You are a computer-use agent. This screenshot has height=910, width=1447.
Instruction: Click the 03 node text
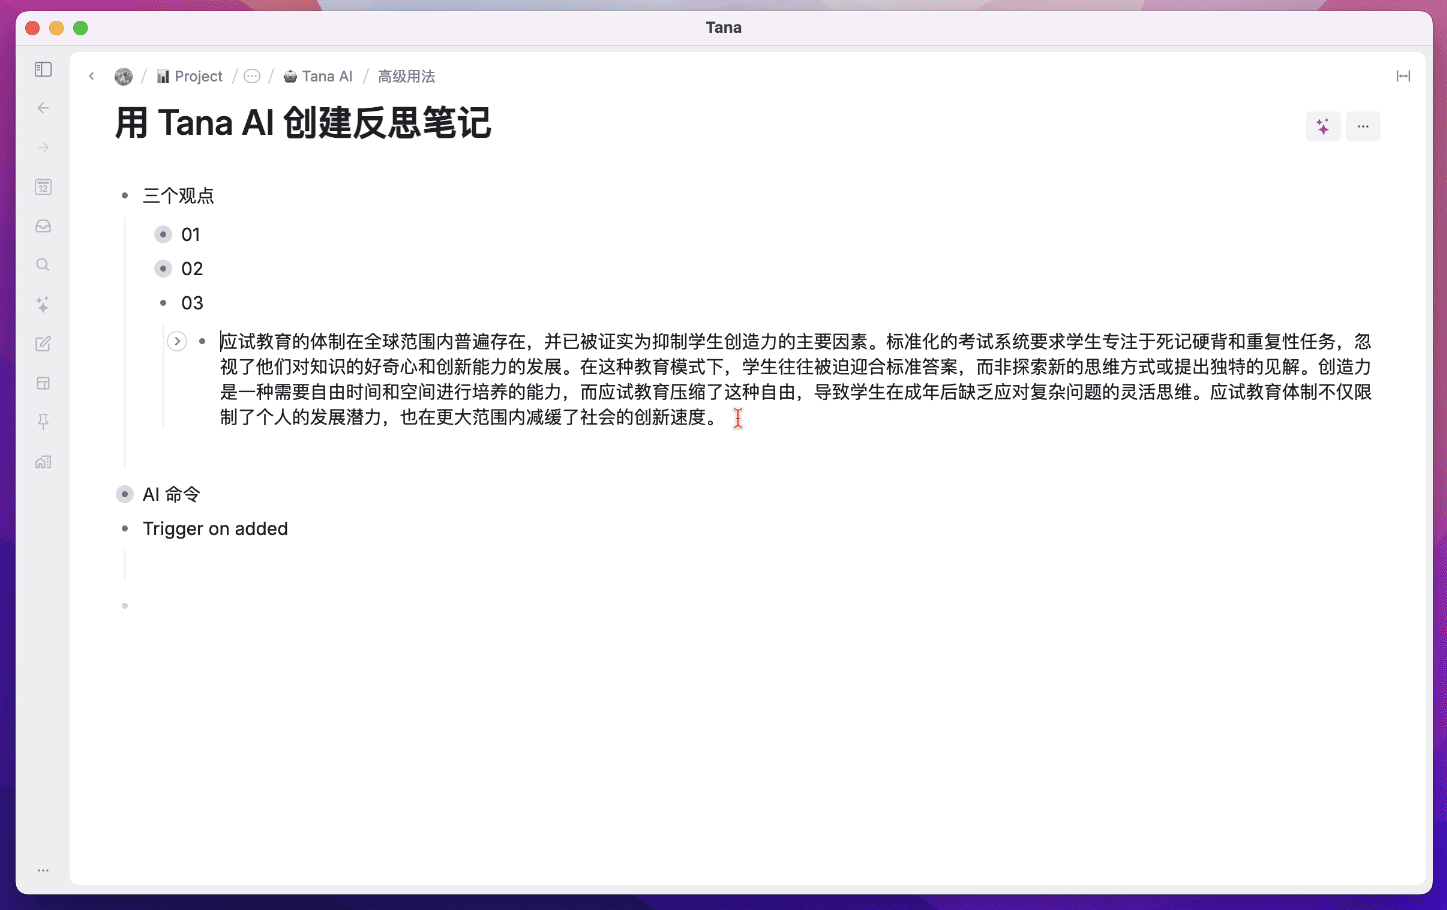click(192, 303)
